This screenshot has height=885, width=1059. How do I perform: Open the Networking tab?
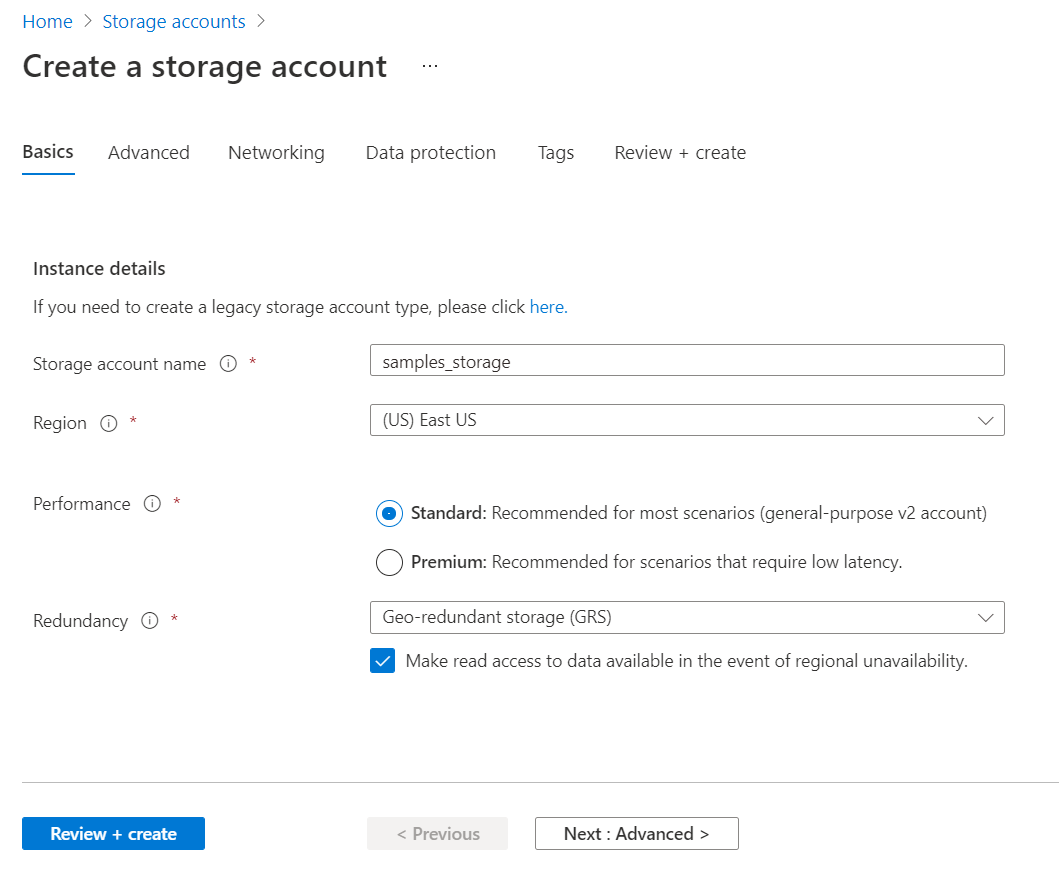[x=276, y=153]
